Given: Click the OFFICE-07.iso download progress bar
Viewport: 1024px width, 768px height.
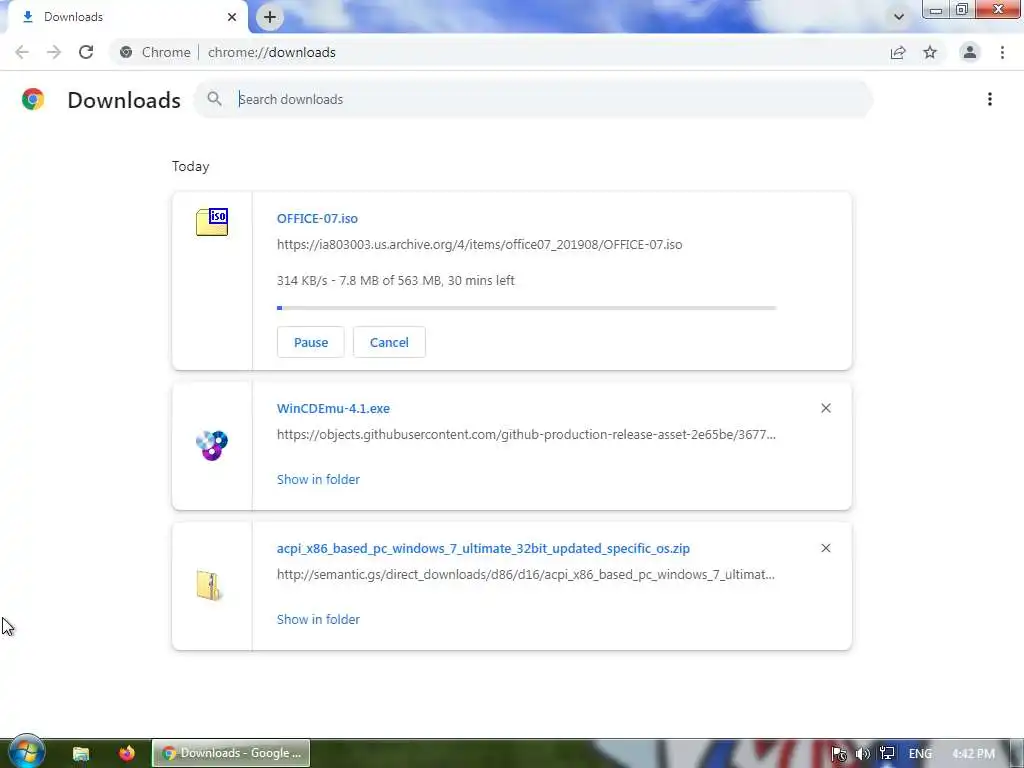Looking at the screenshot, I should click(x=526, y=308).
